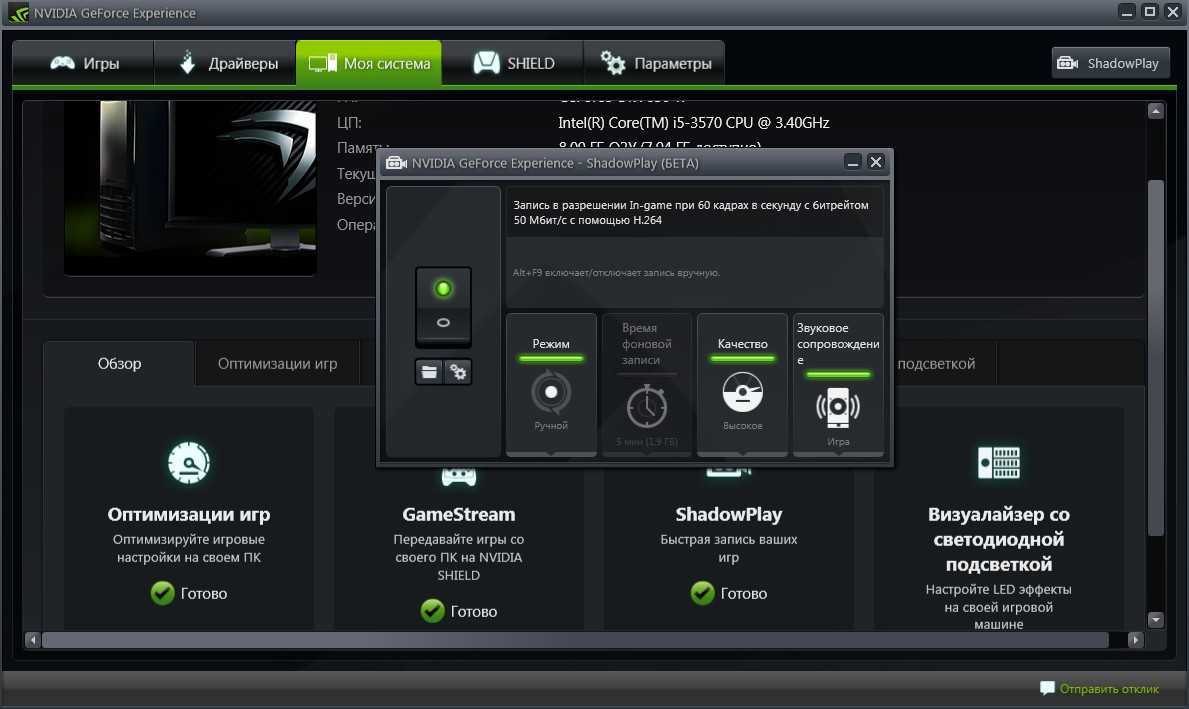Click the audio speaker icon
1189x709 pixels.
[x=838, y=407]
